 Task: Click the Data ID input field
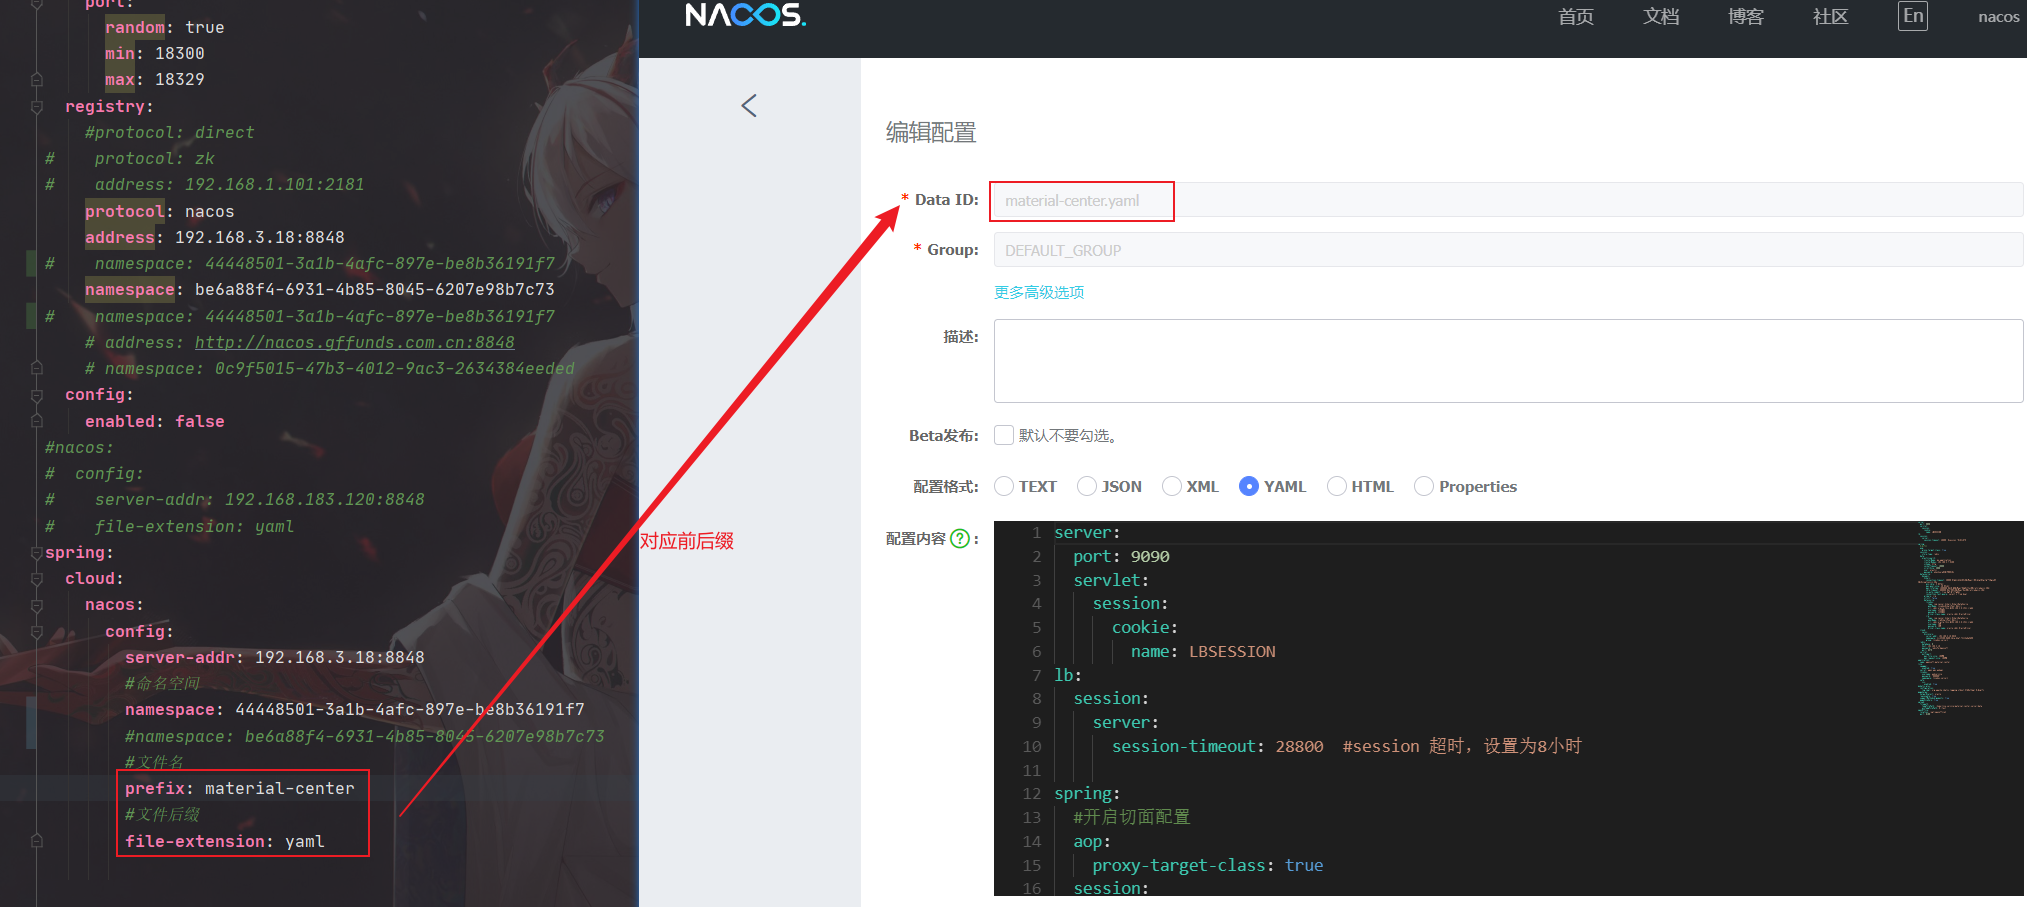tap(1508, 200)
